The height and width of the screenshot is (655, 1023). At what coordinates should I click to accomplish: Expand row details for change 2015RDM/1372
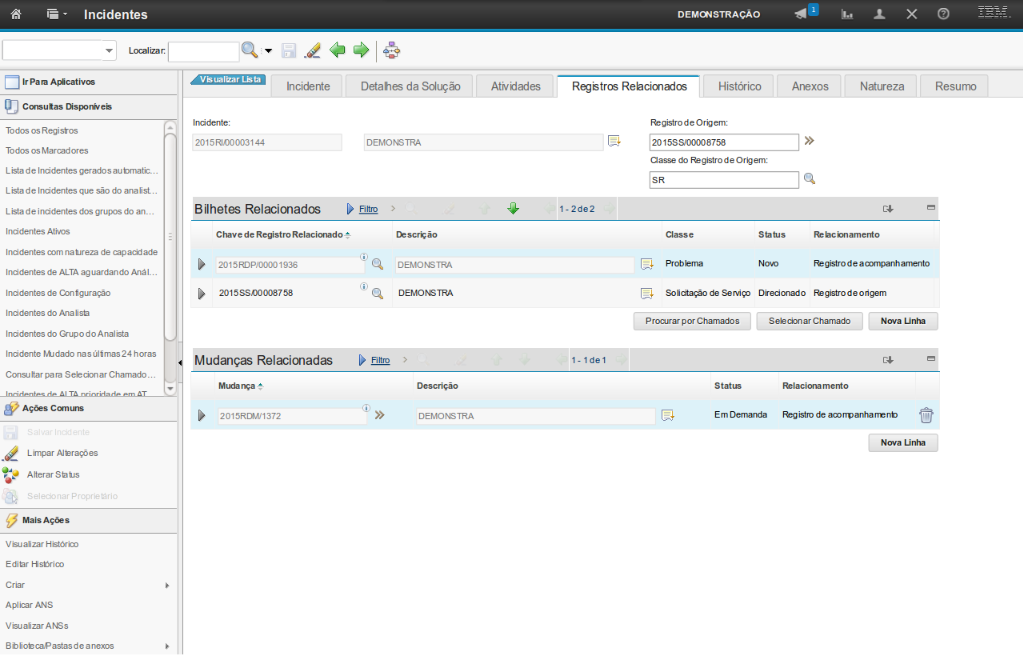click(x=201, y=415)
